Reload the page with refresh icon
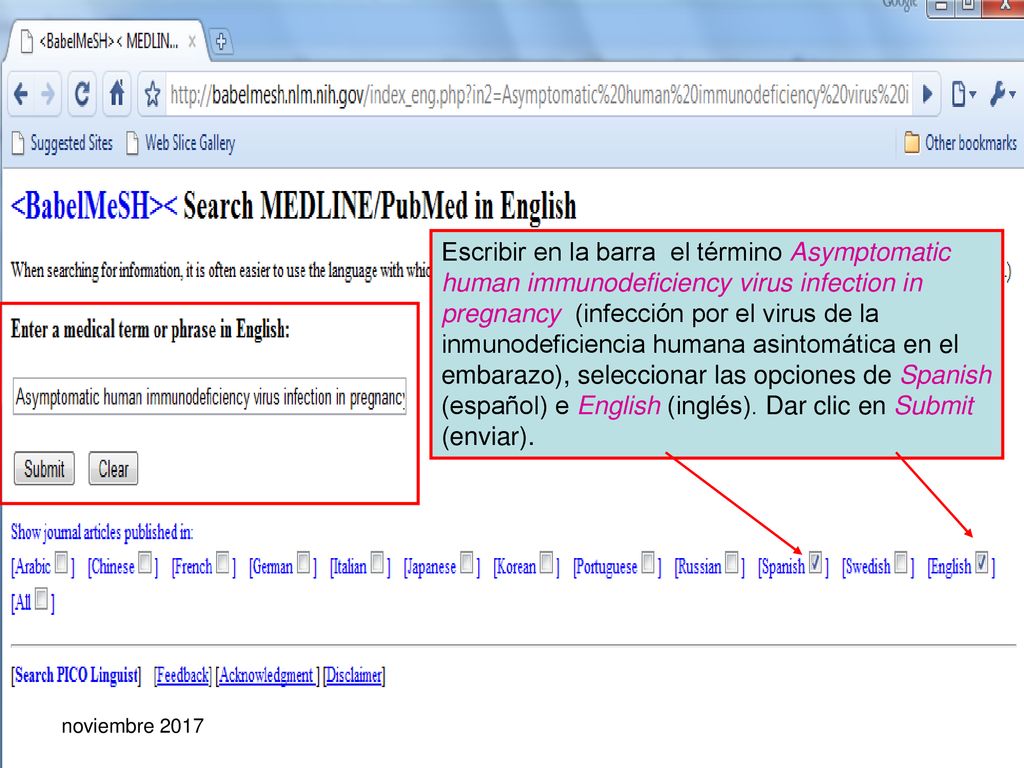1024x768 pixels. [x=82, y=95]
